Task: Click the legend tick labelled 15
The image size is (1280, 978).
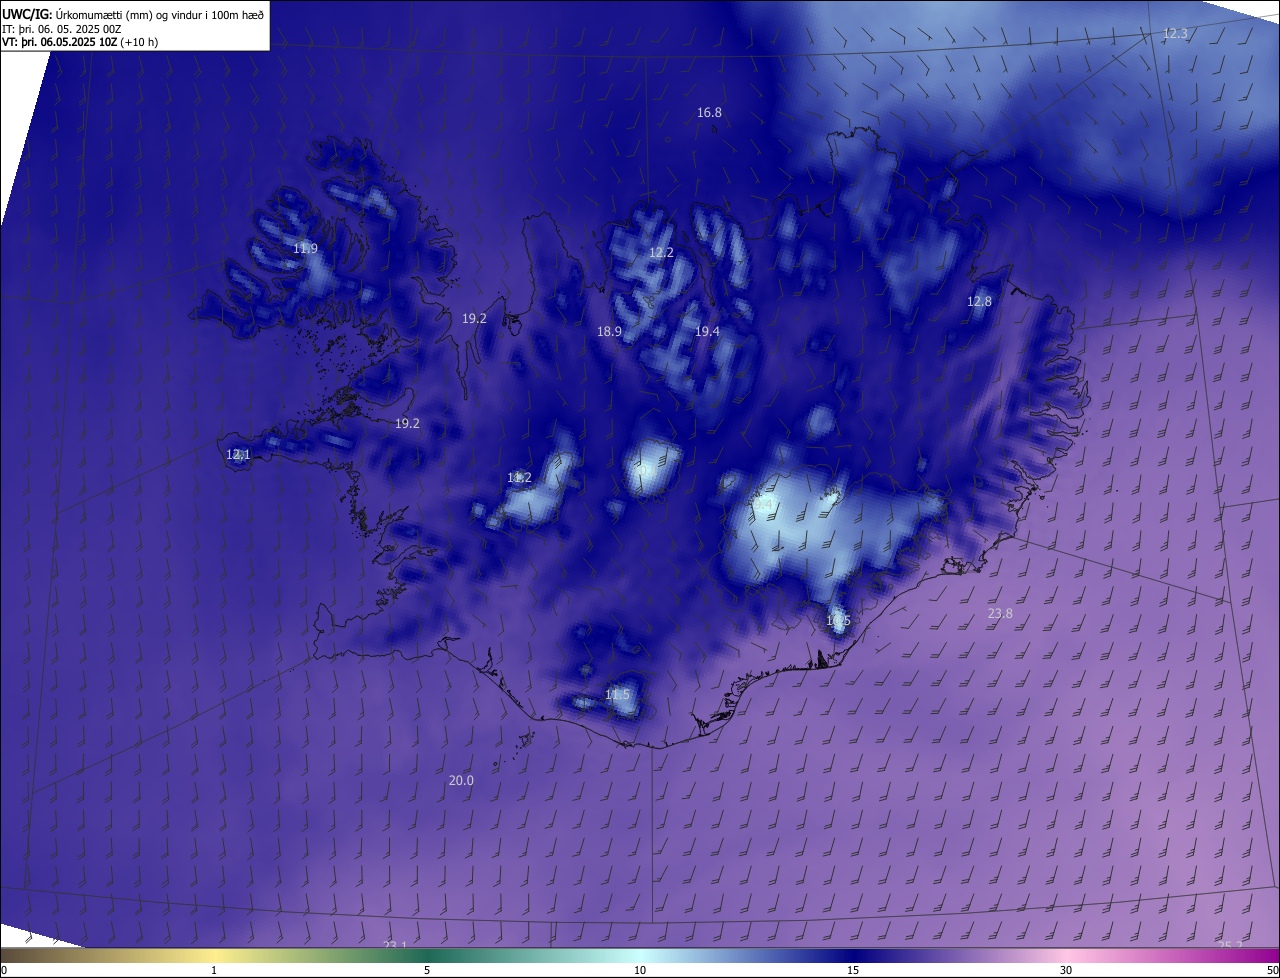Action: coord(853,971)
